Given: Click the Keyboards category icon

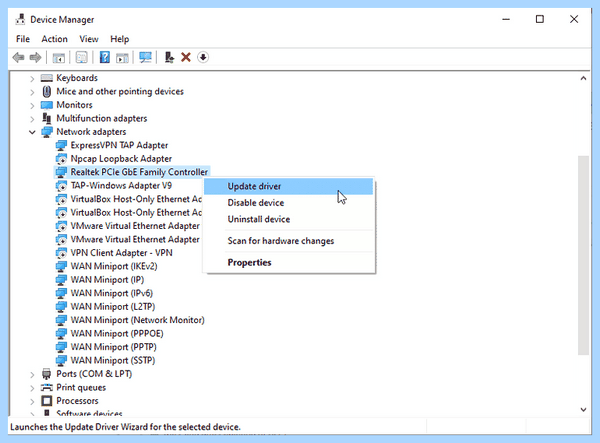Looking at the screenshot, I should (47, 78).
